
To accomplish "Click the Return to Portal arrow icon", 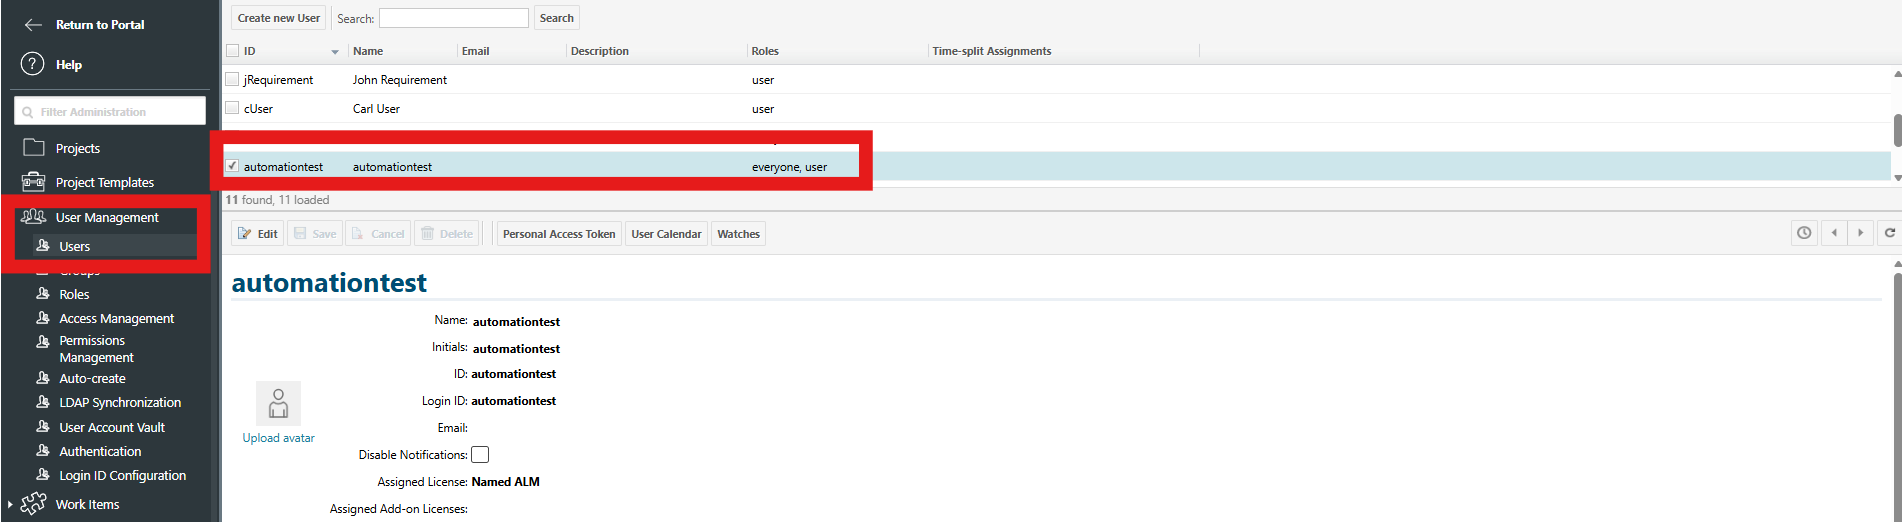I will coord(33,24).
